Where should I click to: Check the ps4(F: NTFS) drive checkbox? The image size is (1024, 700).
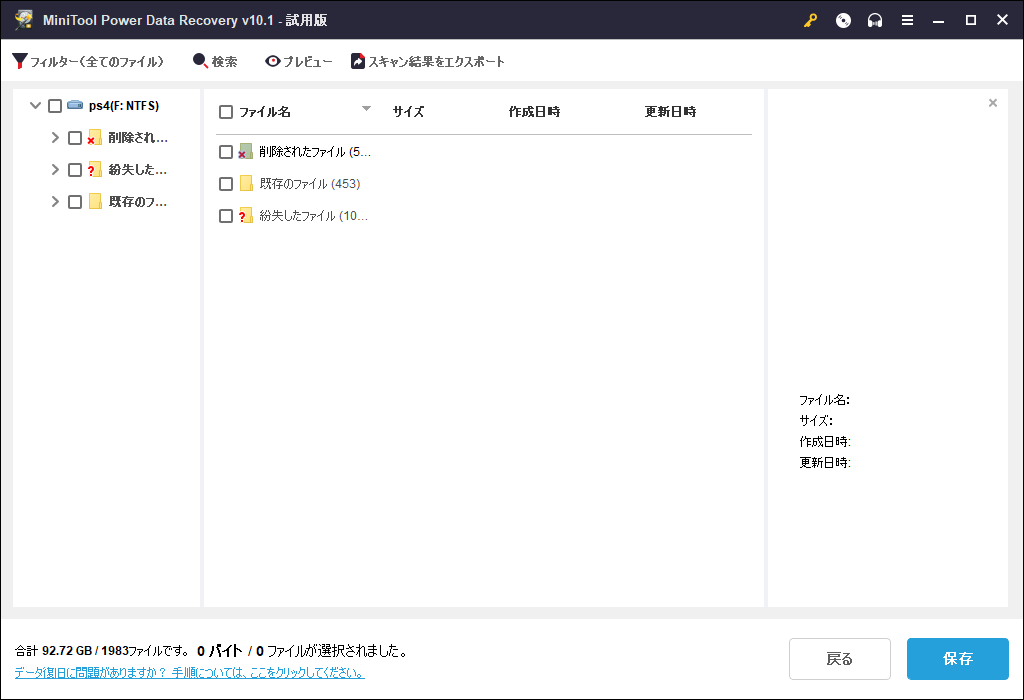(x=56, y=105)
